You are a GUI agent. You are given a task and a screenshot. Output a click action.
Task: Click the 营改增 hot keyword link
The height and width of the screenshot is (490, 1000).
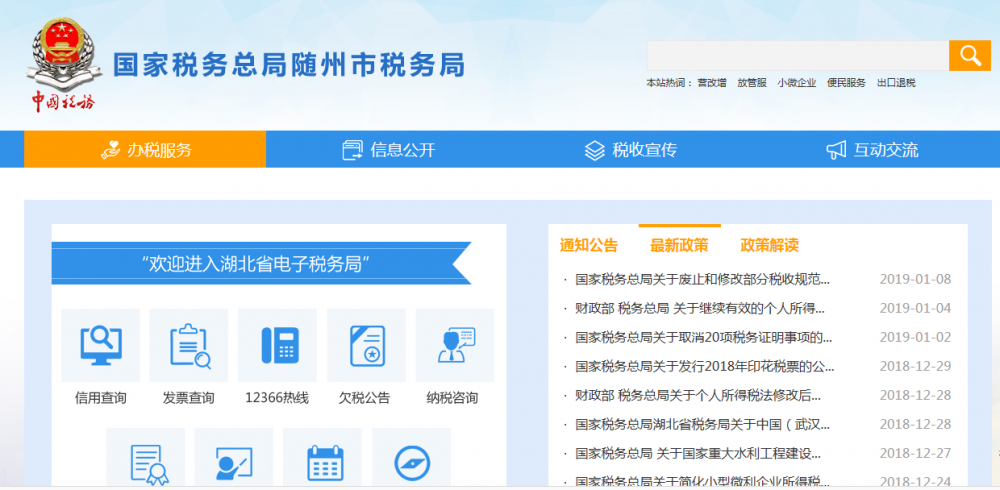(711, 83)
